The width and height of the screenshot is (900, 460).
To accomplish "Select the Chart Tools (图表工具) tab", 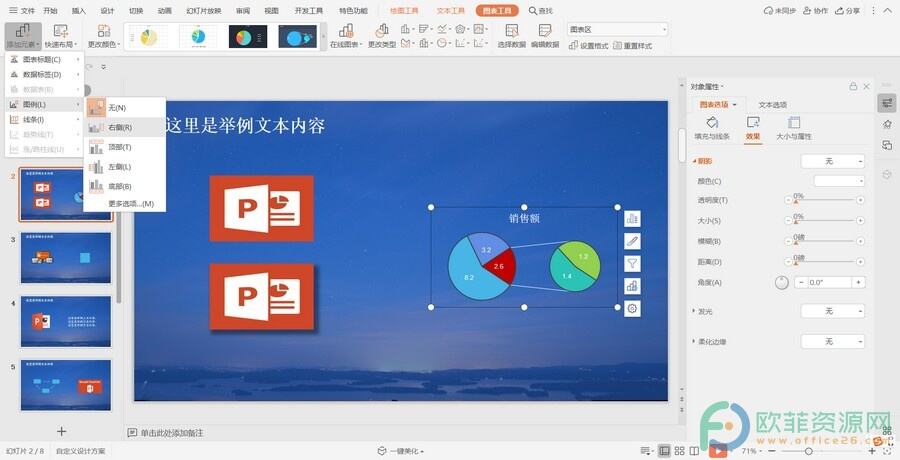I will tap(497, 10).
